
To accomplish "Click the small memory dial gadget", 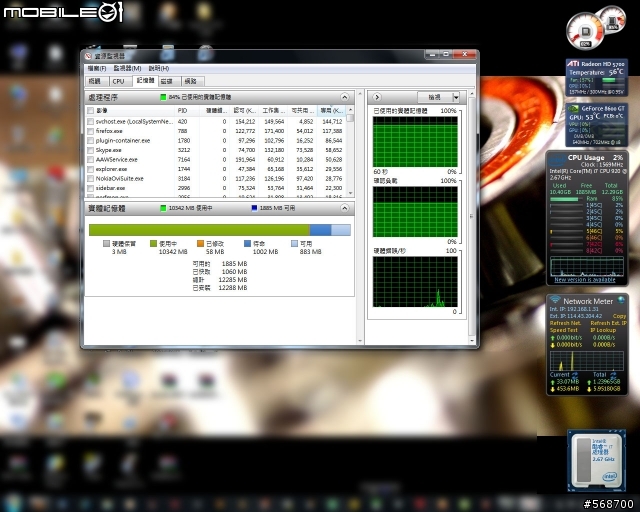I will (x=613, y=19).
